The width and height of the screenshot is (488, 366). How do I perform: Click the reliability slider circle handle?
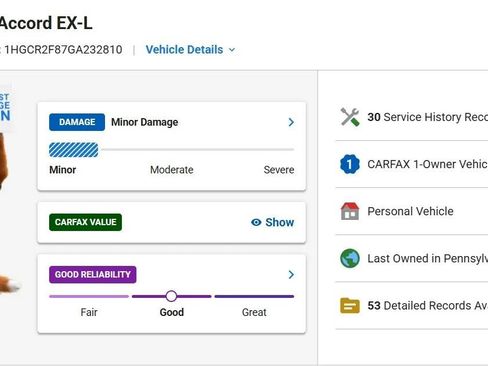[171, 296]
